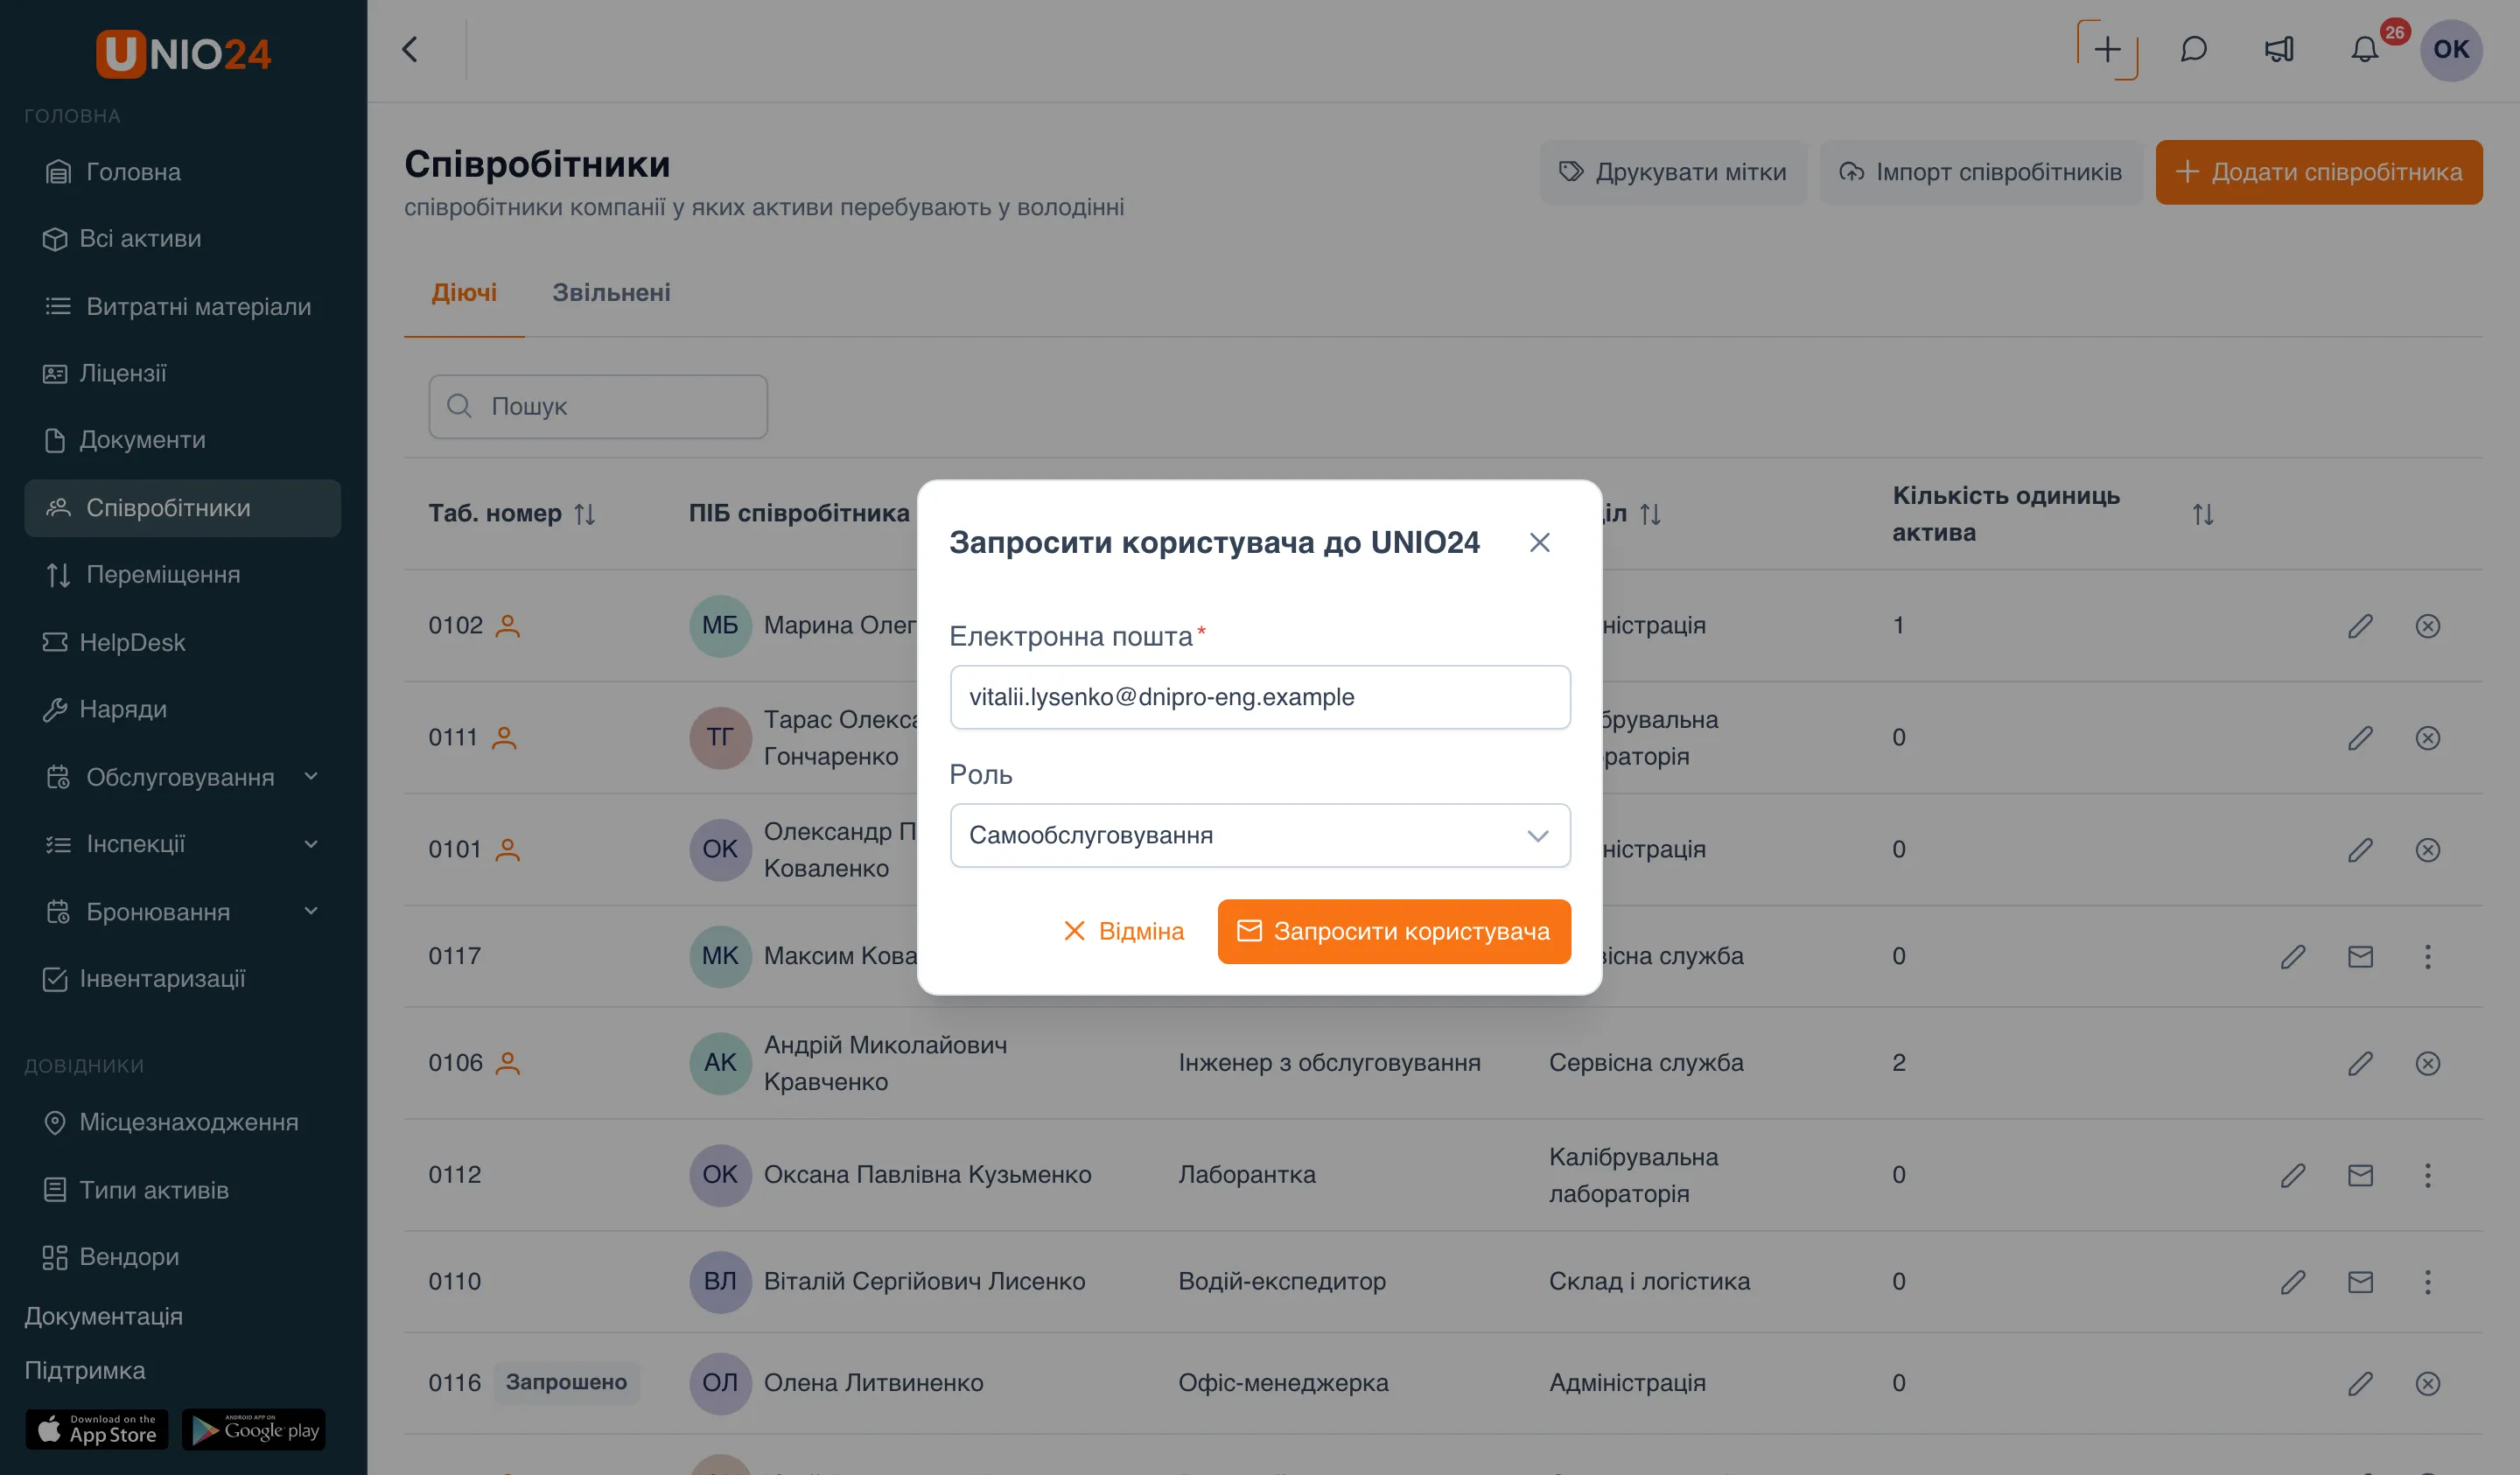Click Додати співробітника button
Viewport: 2520px width, 1475px height.
coord(2319,172)
